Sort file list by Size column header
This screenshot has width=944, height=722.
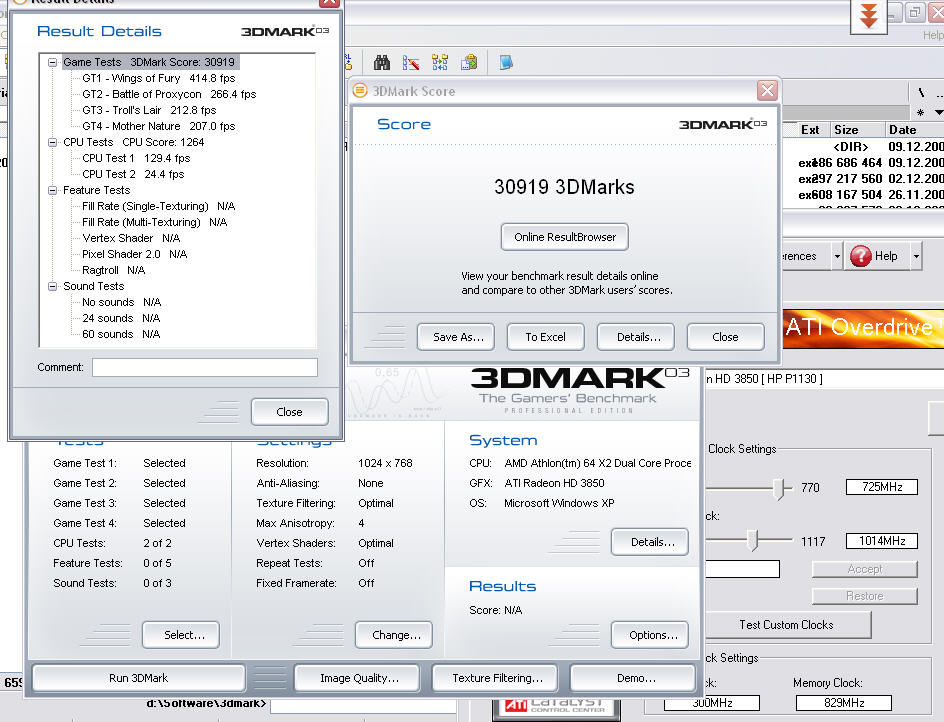[x=857, y=129]
